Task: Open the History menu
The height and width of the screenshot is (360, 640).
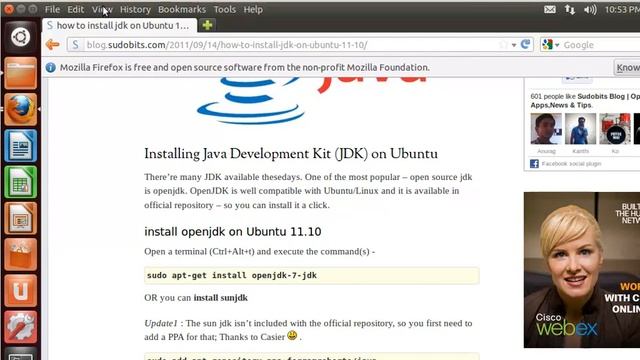Action: tap(135, 9)
